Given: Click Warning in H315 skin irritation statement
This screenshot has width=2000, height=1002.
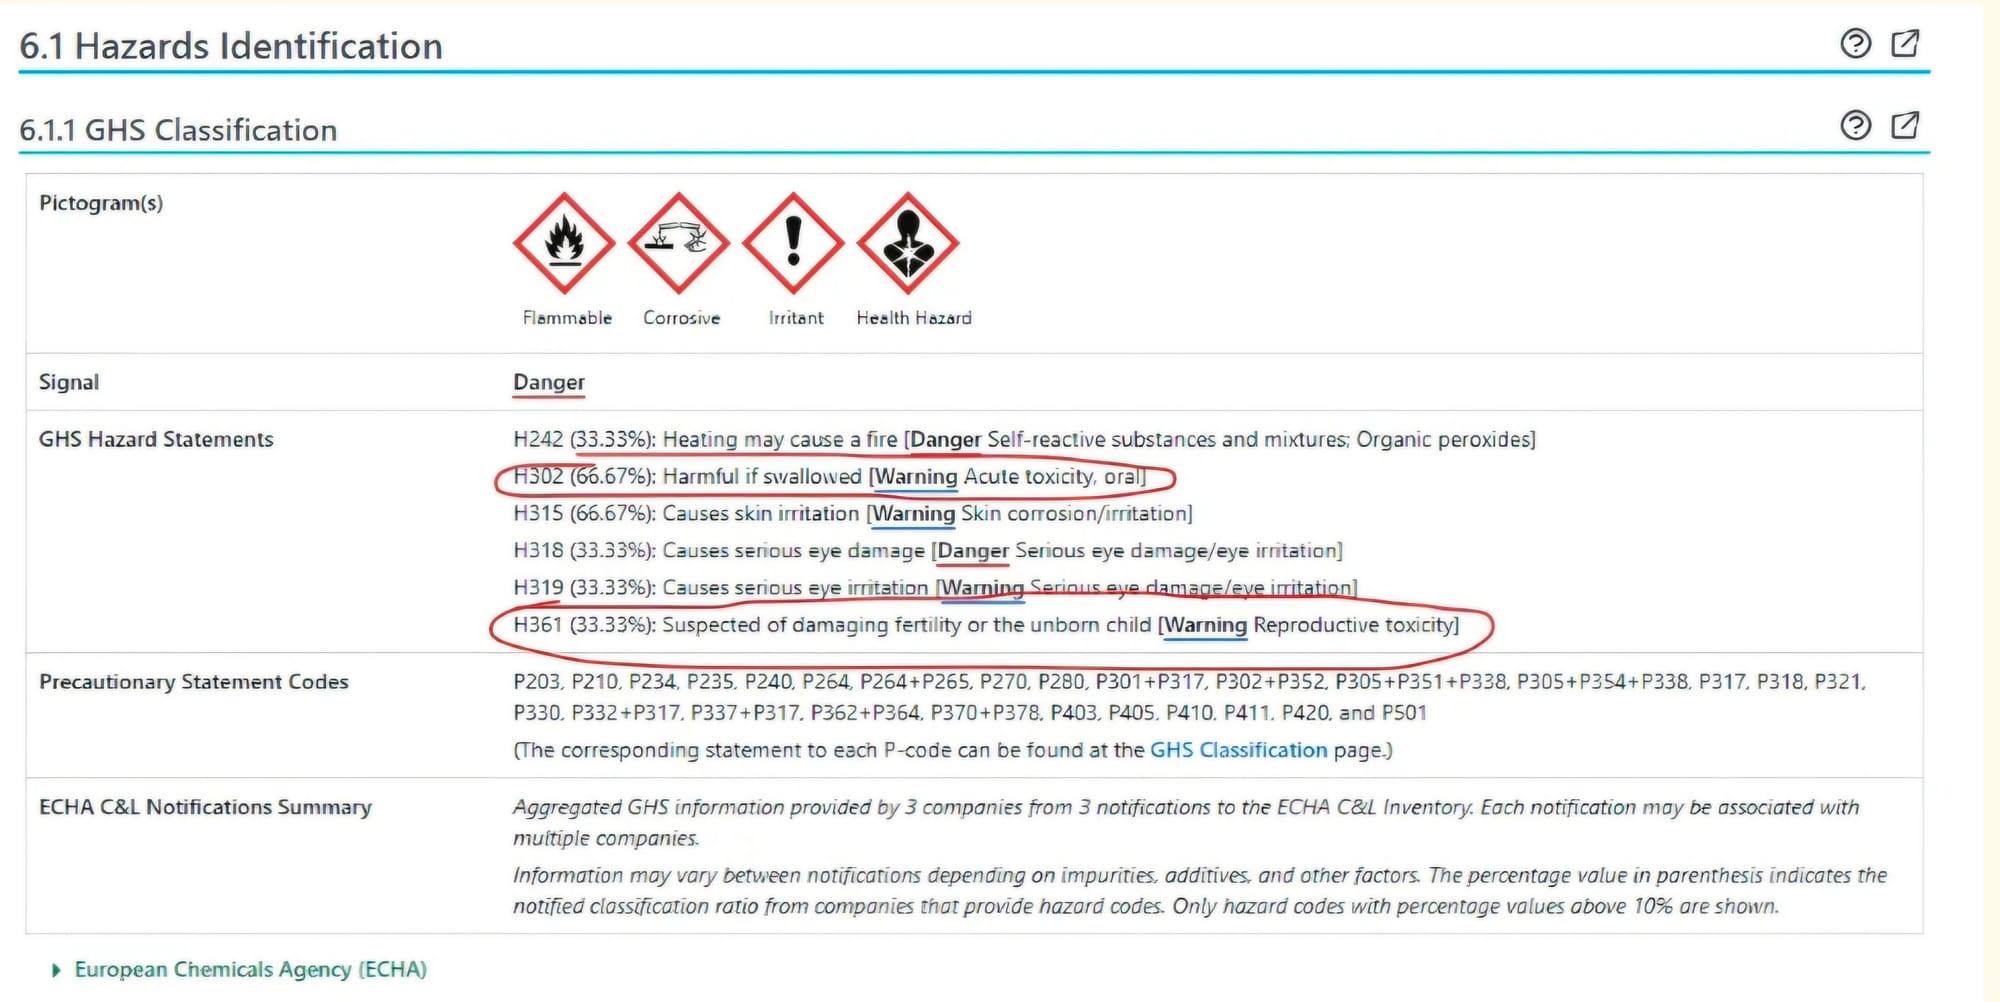Looking at the screenshot, I should click(x=914, y=514).
